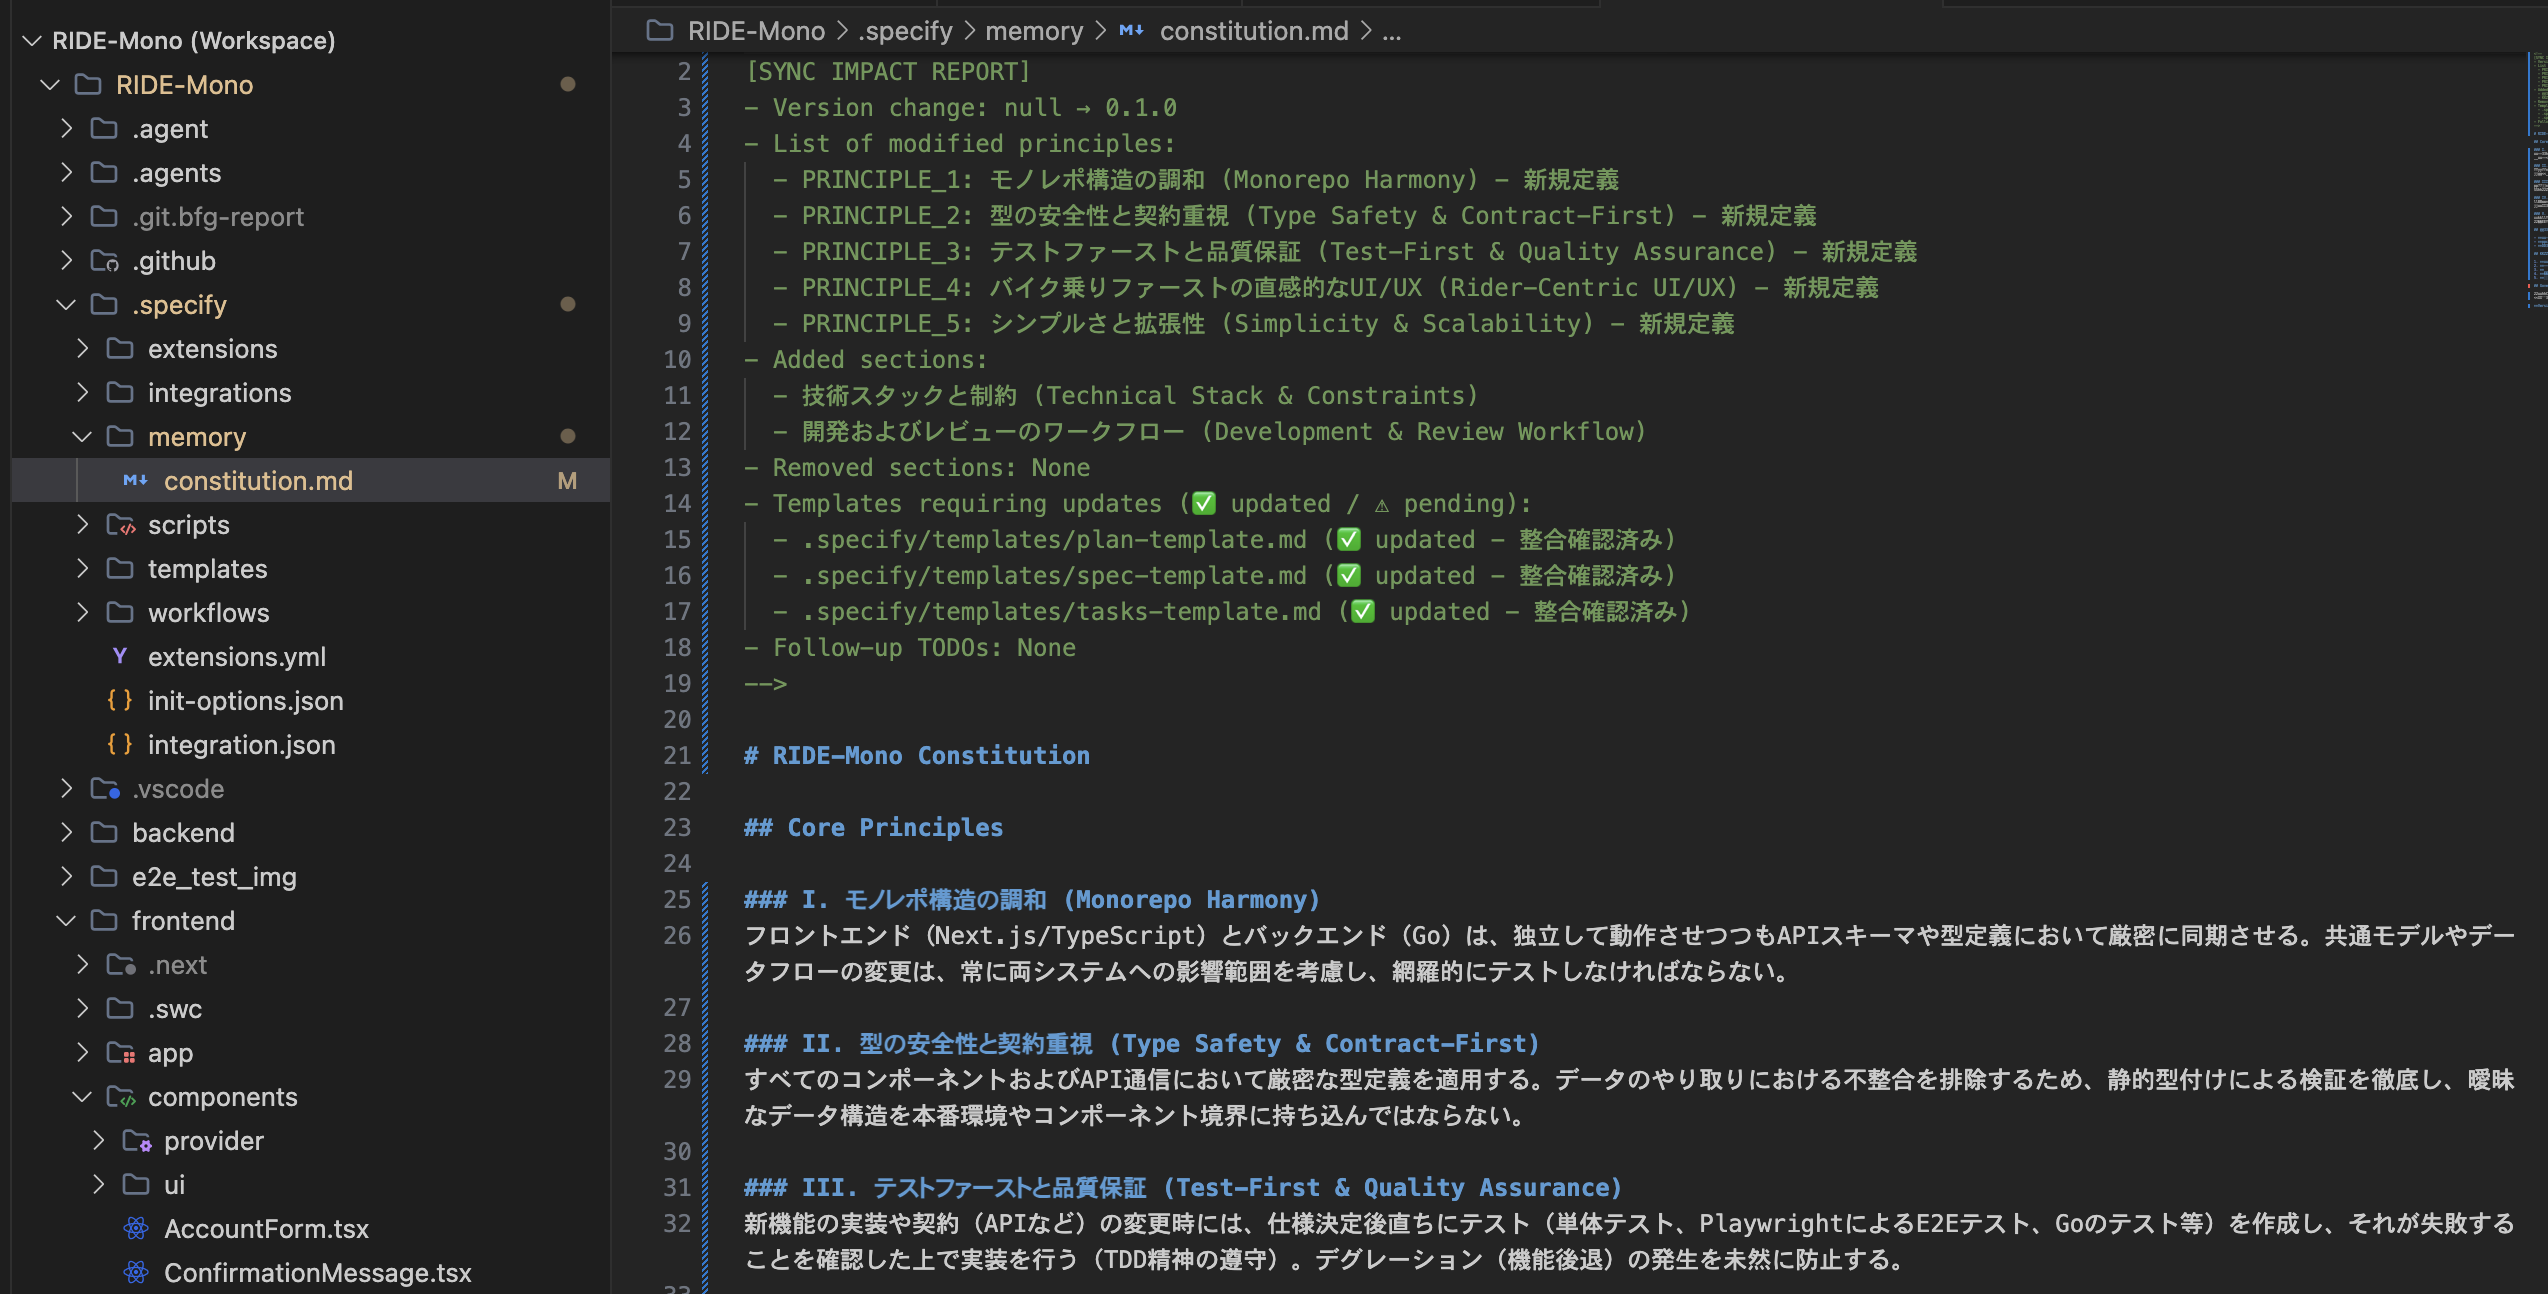Click the backend folder icon
This screenshot has width=2548, height=1294.
click(104, 832)
